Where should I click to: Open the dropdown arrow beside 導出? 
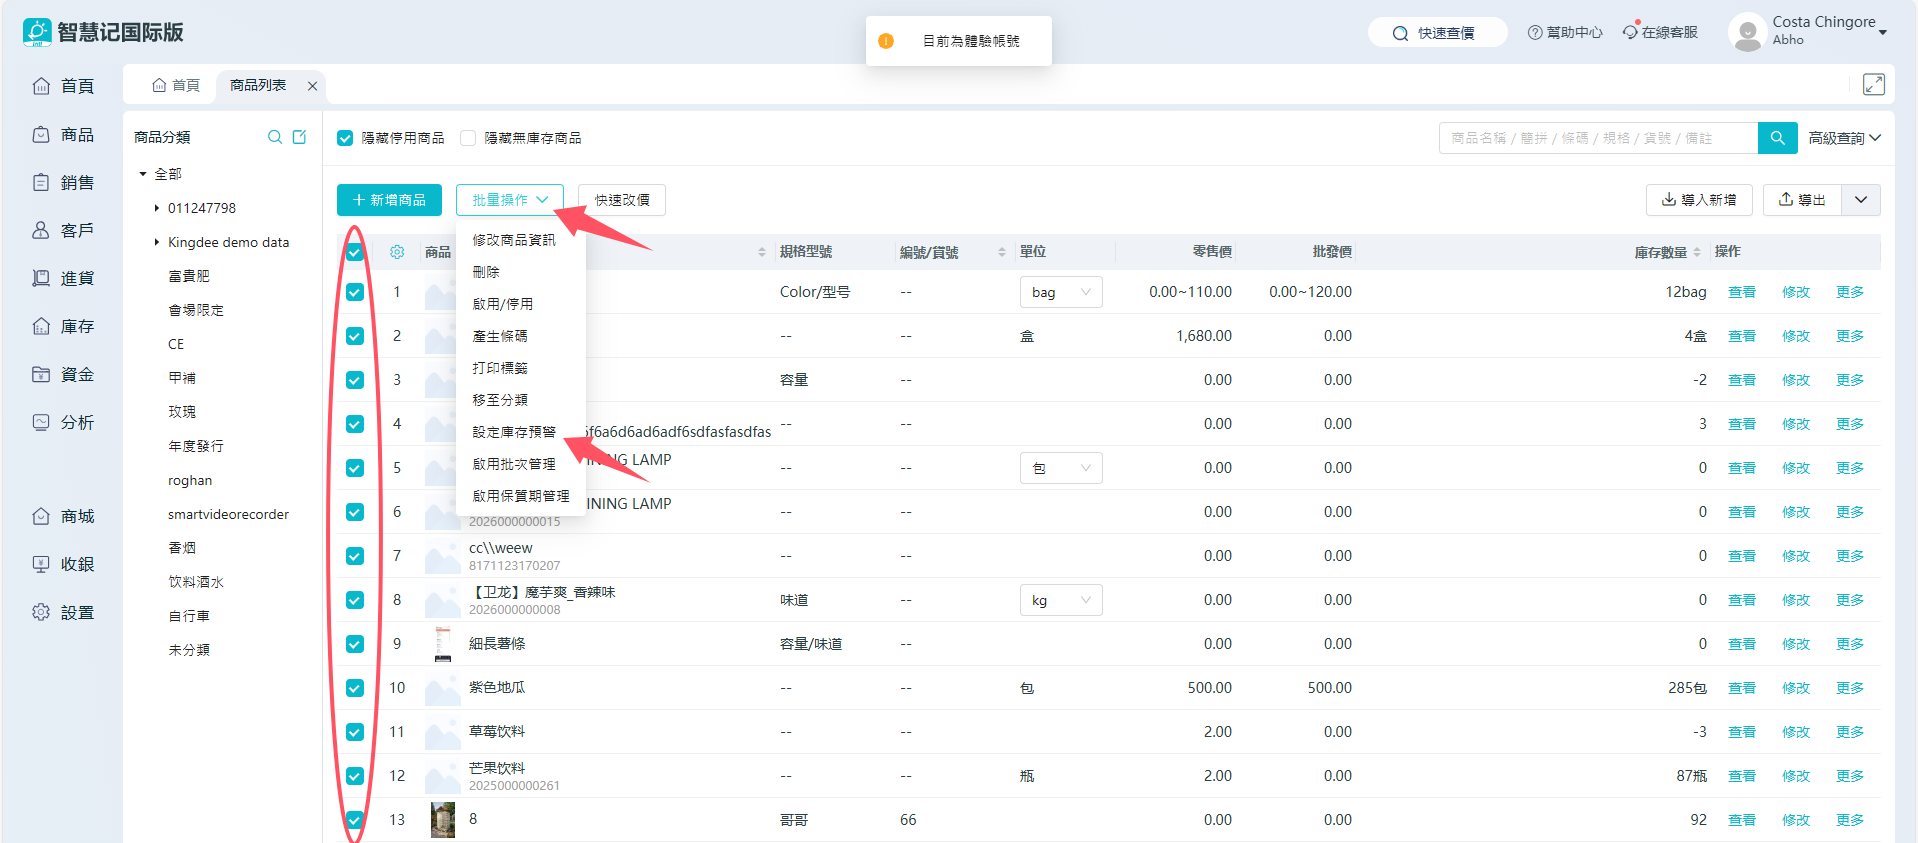(1861, 200)
